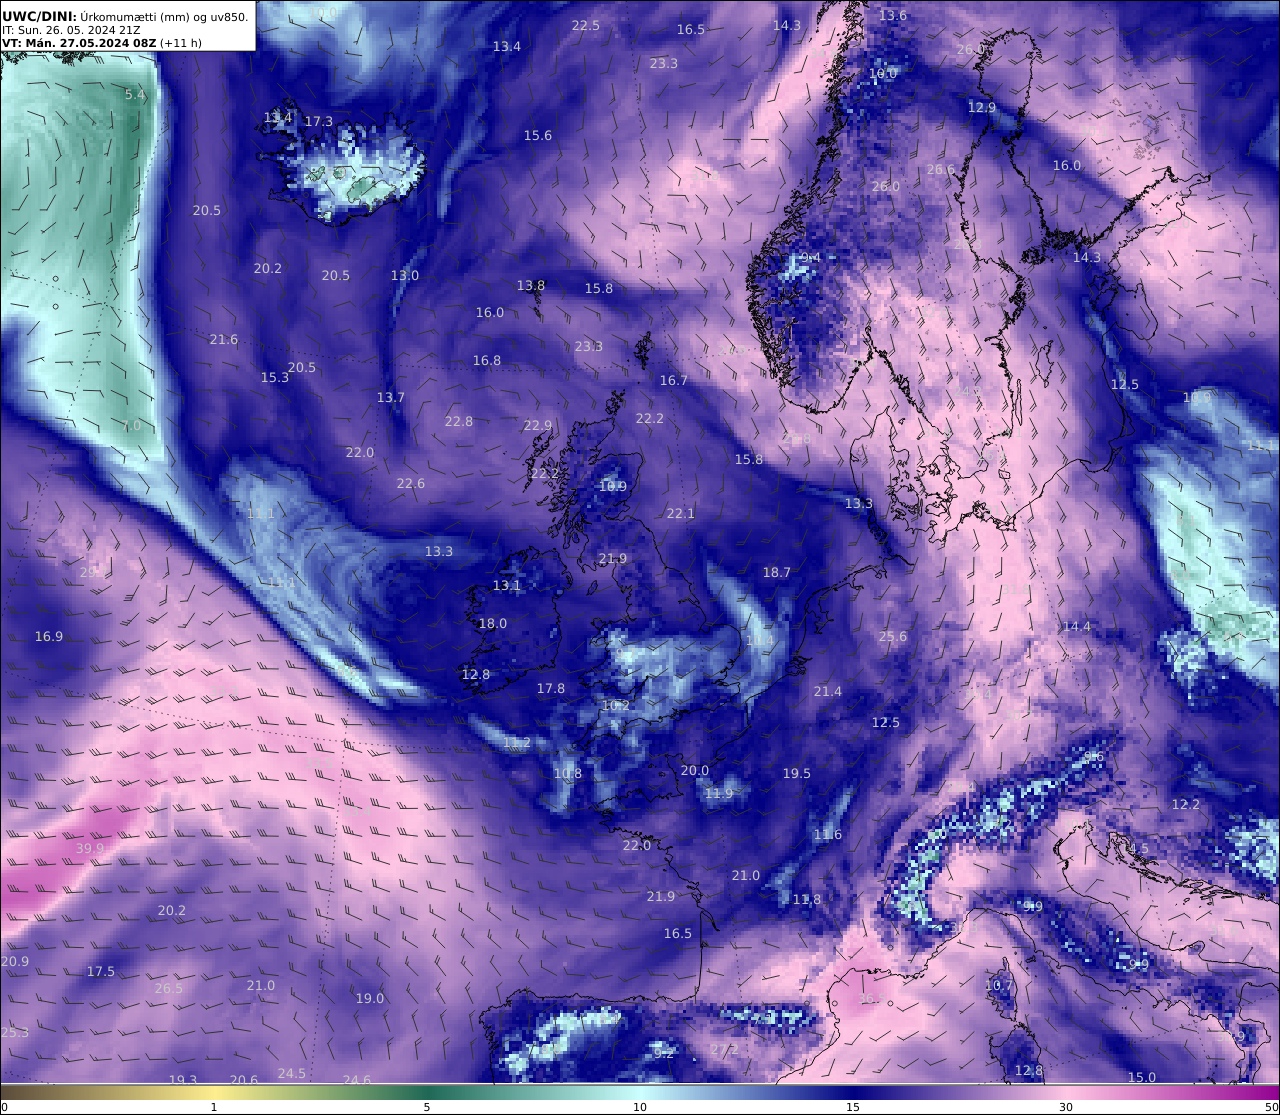Click the 12.2 value label
This screenshot has height=1115, width=1280.
click(x=1186, y=804)
